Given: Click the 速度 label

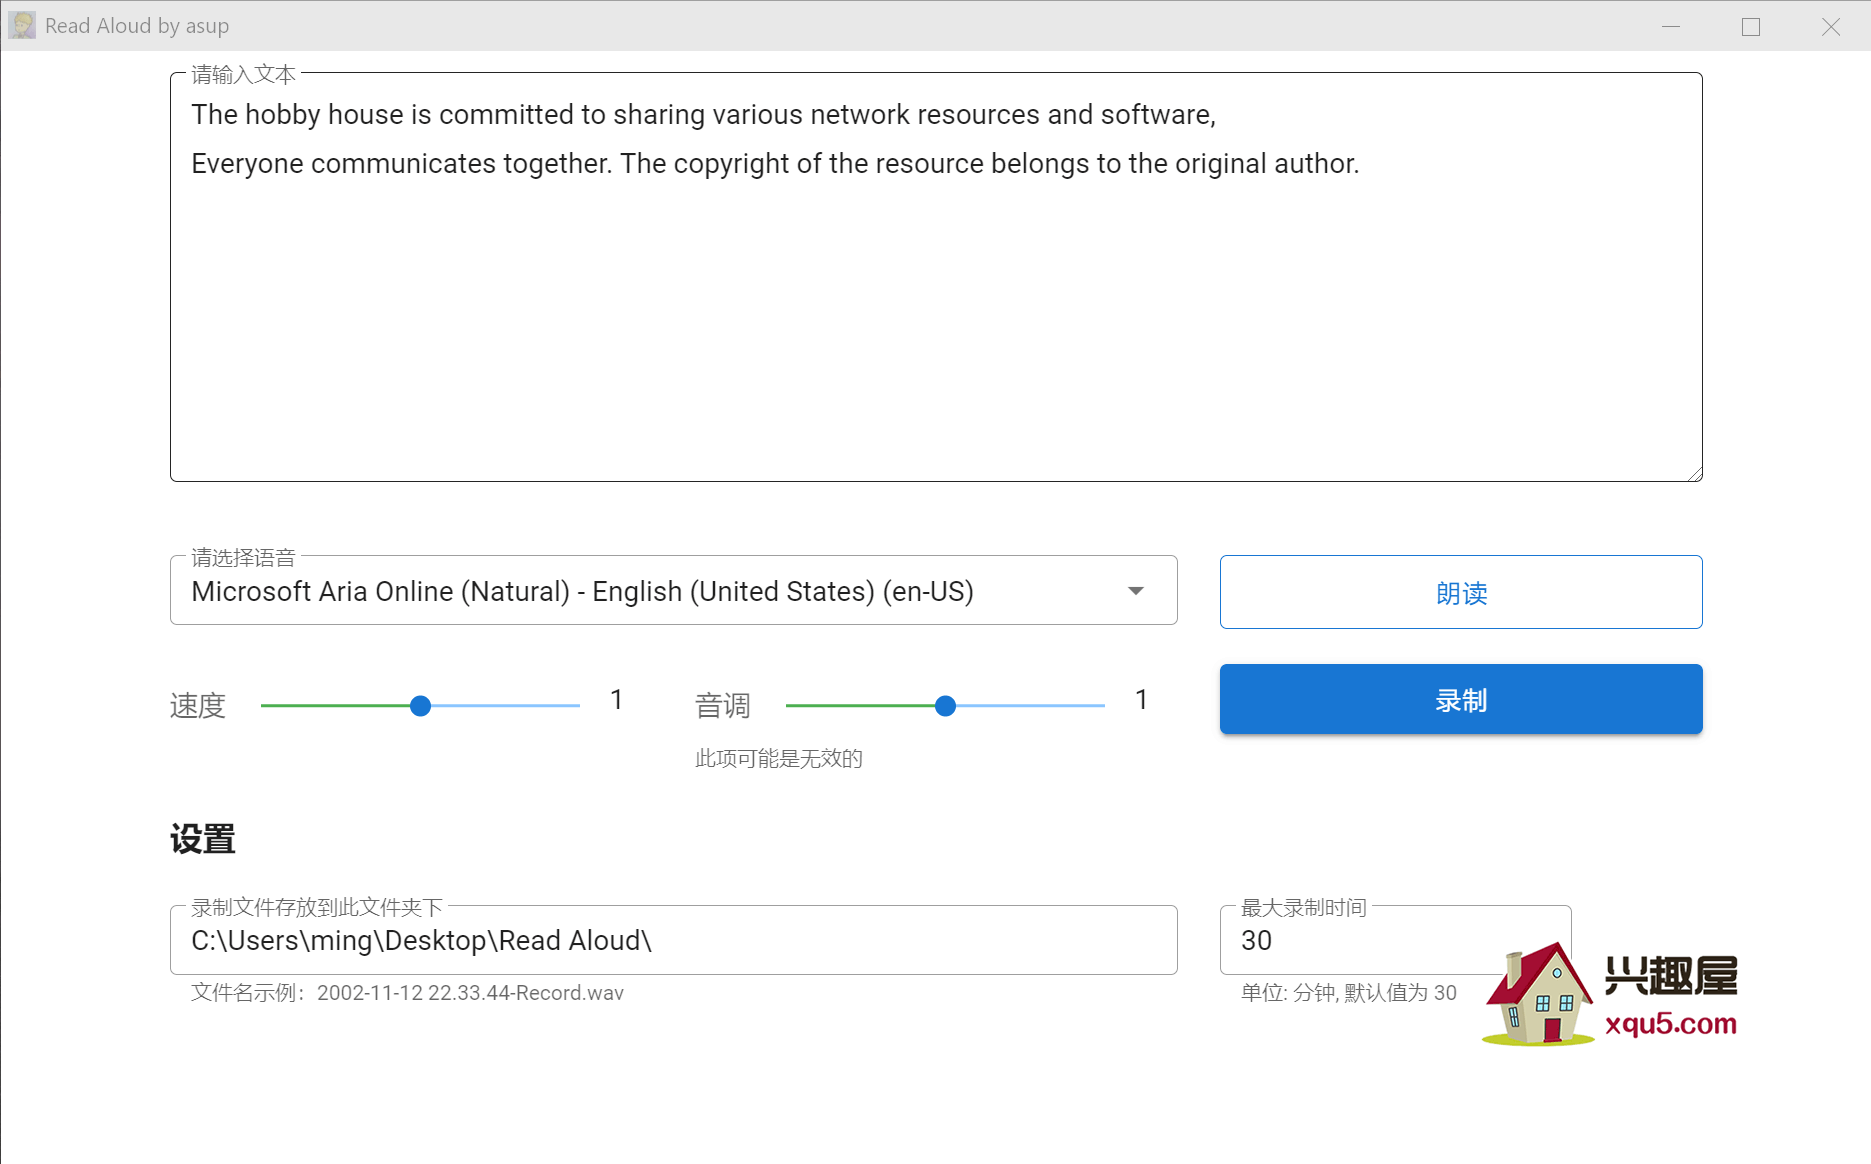Looking at the screenshot, I should coord(198,706).
